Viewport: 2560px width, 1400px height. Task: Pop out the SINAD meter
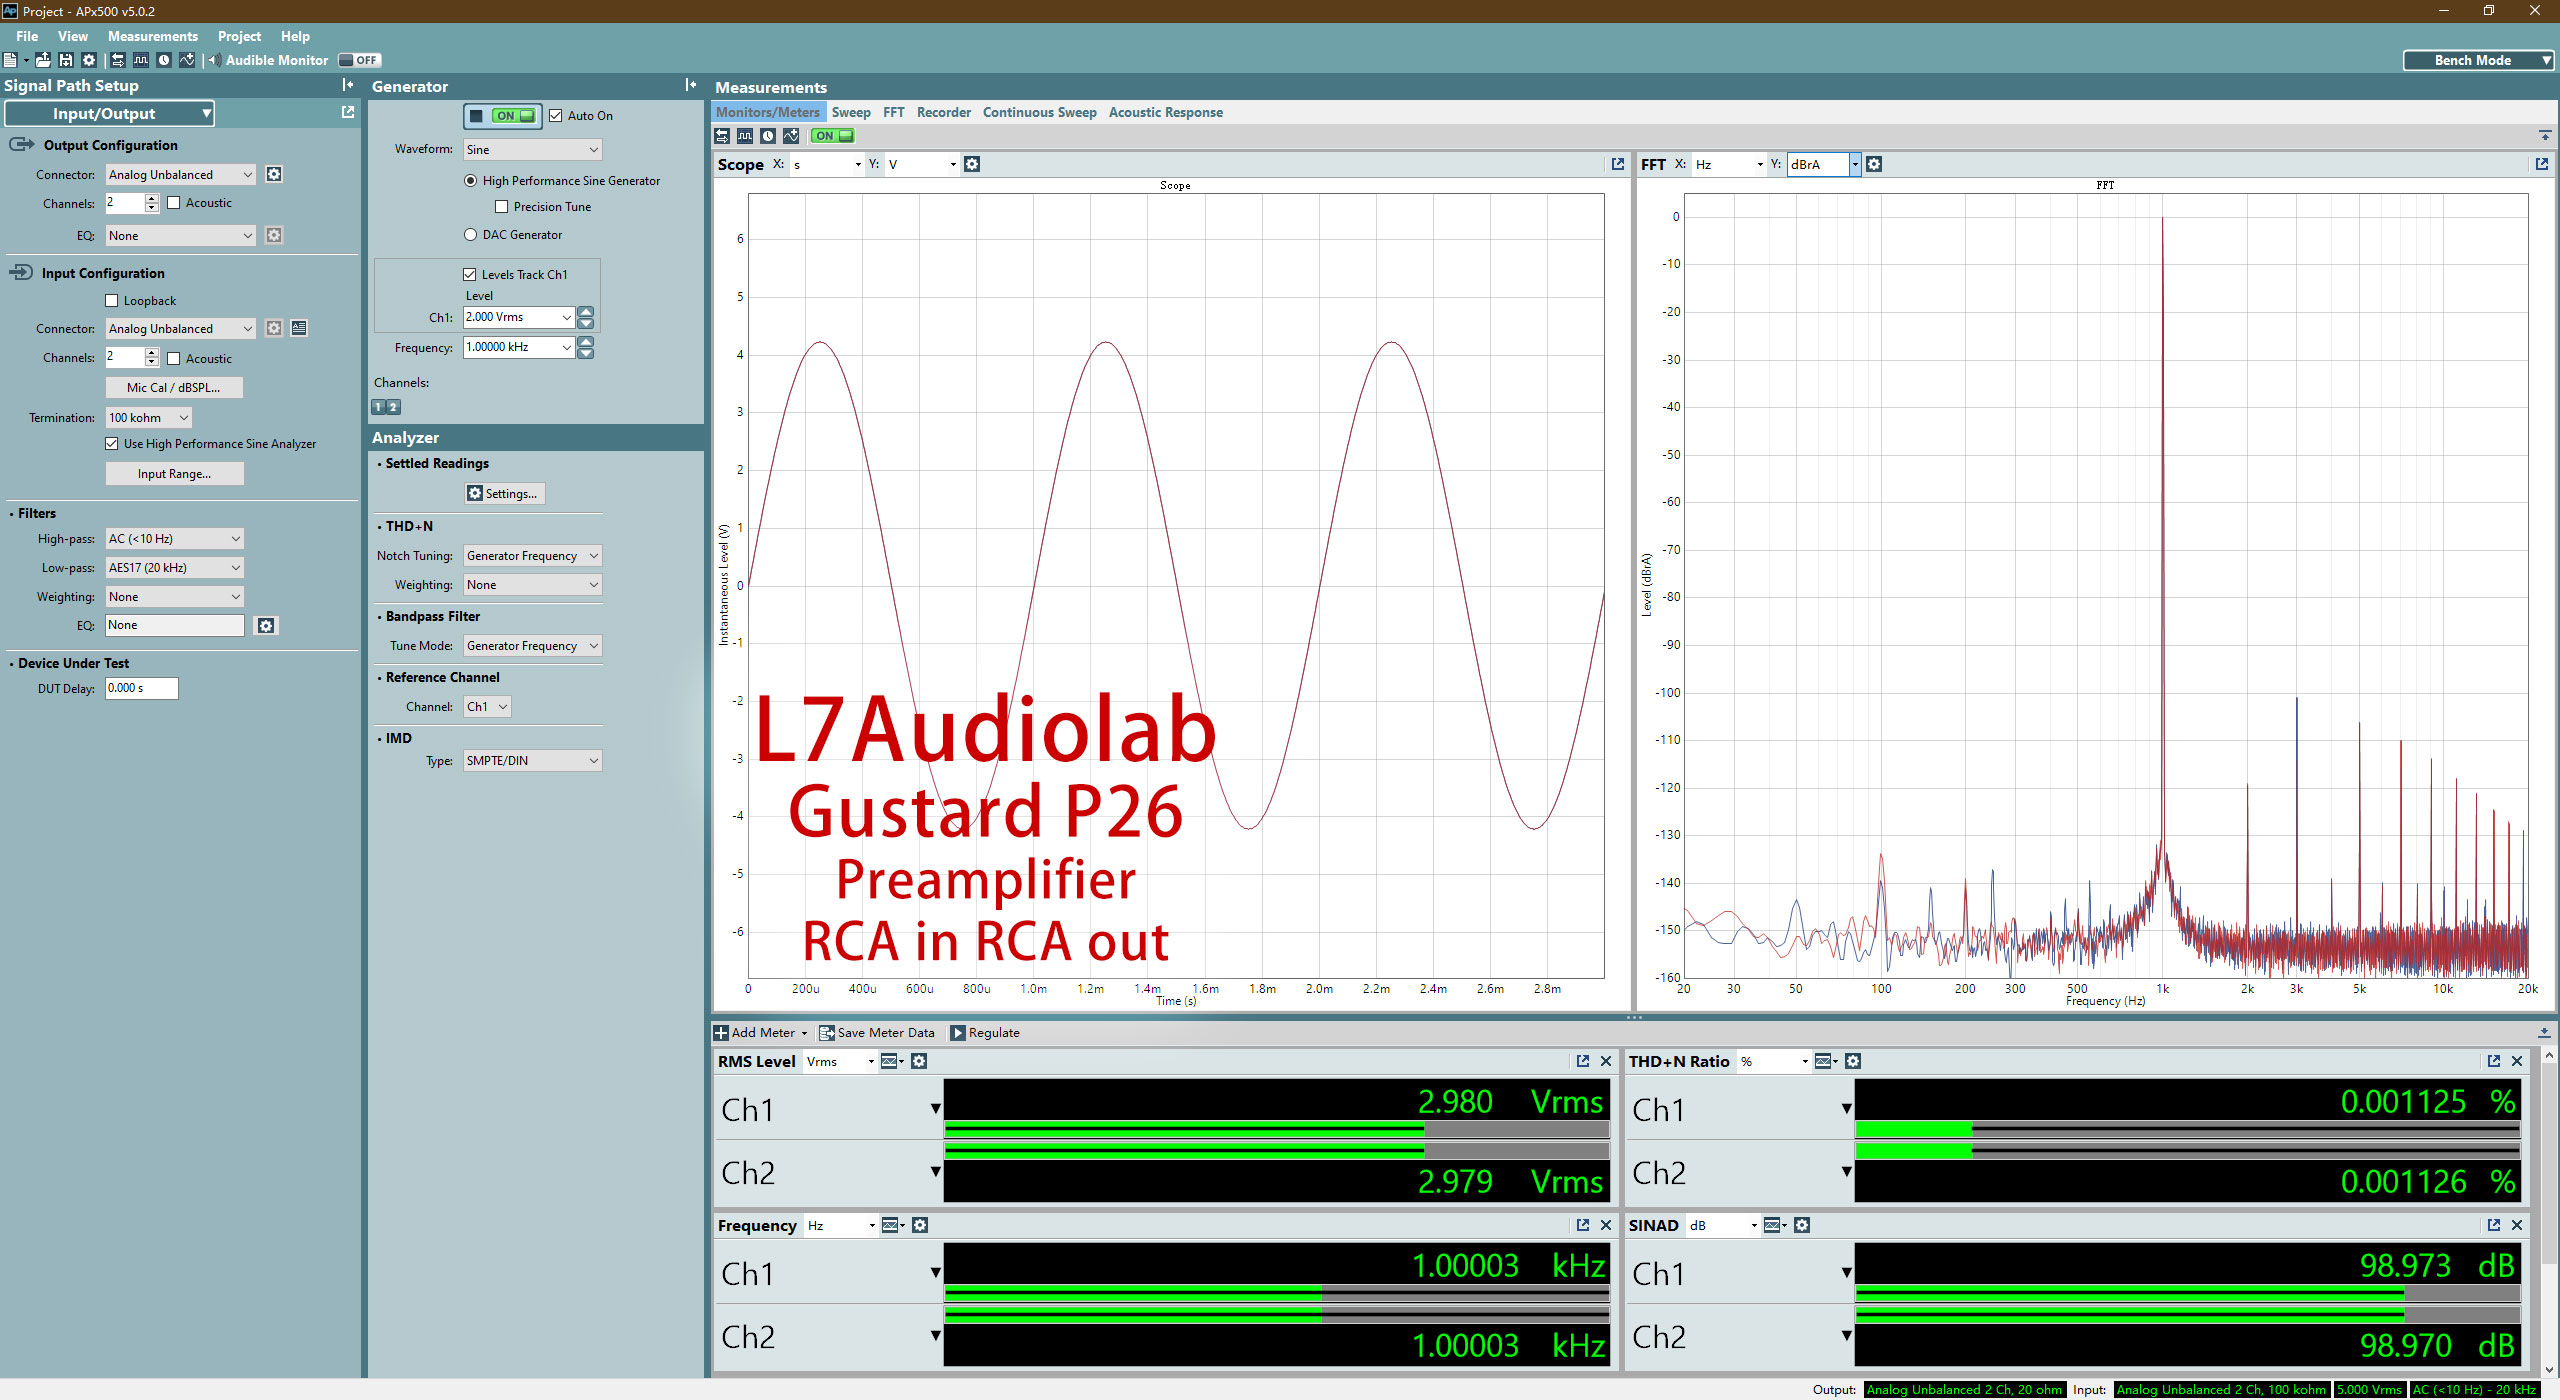tap(2494, 1225)
